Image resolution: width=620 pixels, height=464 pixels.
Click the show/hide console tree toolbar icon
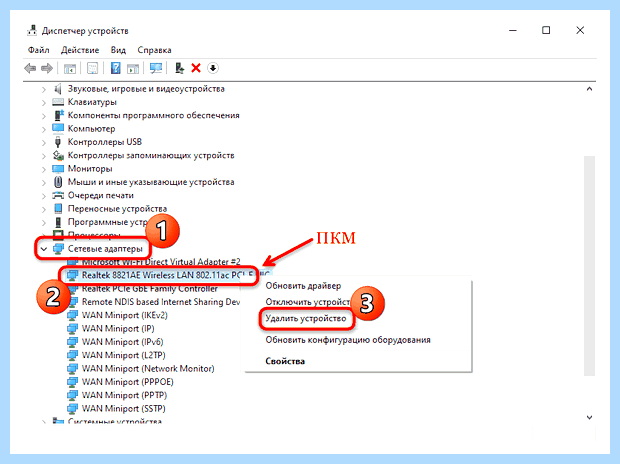[70, 68]
